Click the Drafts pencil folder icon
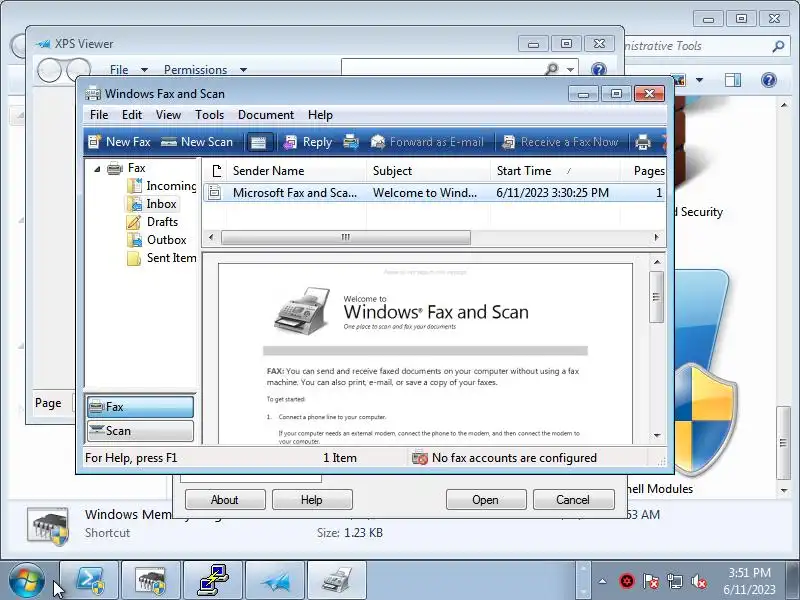Viewport: 800px width, 600px height. (134, 222)
